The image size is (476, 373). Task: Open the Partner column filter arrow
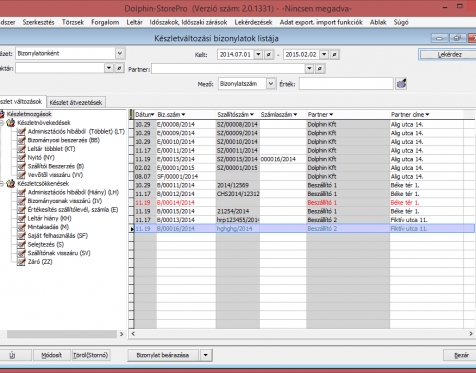tap(331, 115)
